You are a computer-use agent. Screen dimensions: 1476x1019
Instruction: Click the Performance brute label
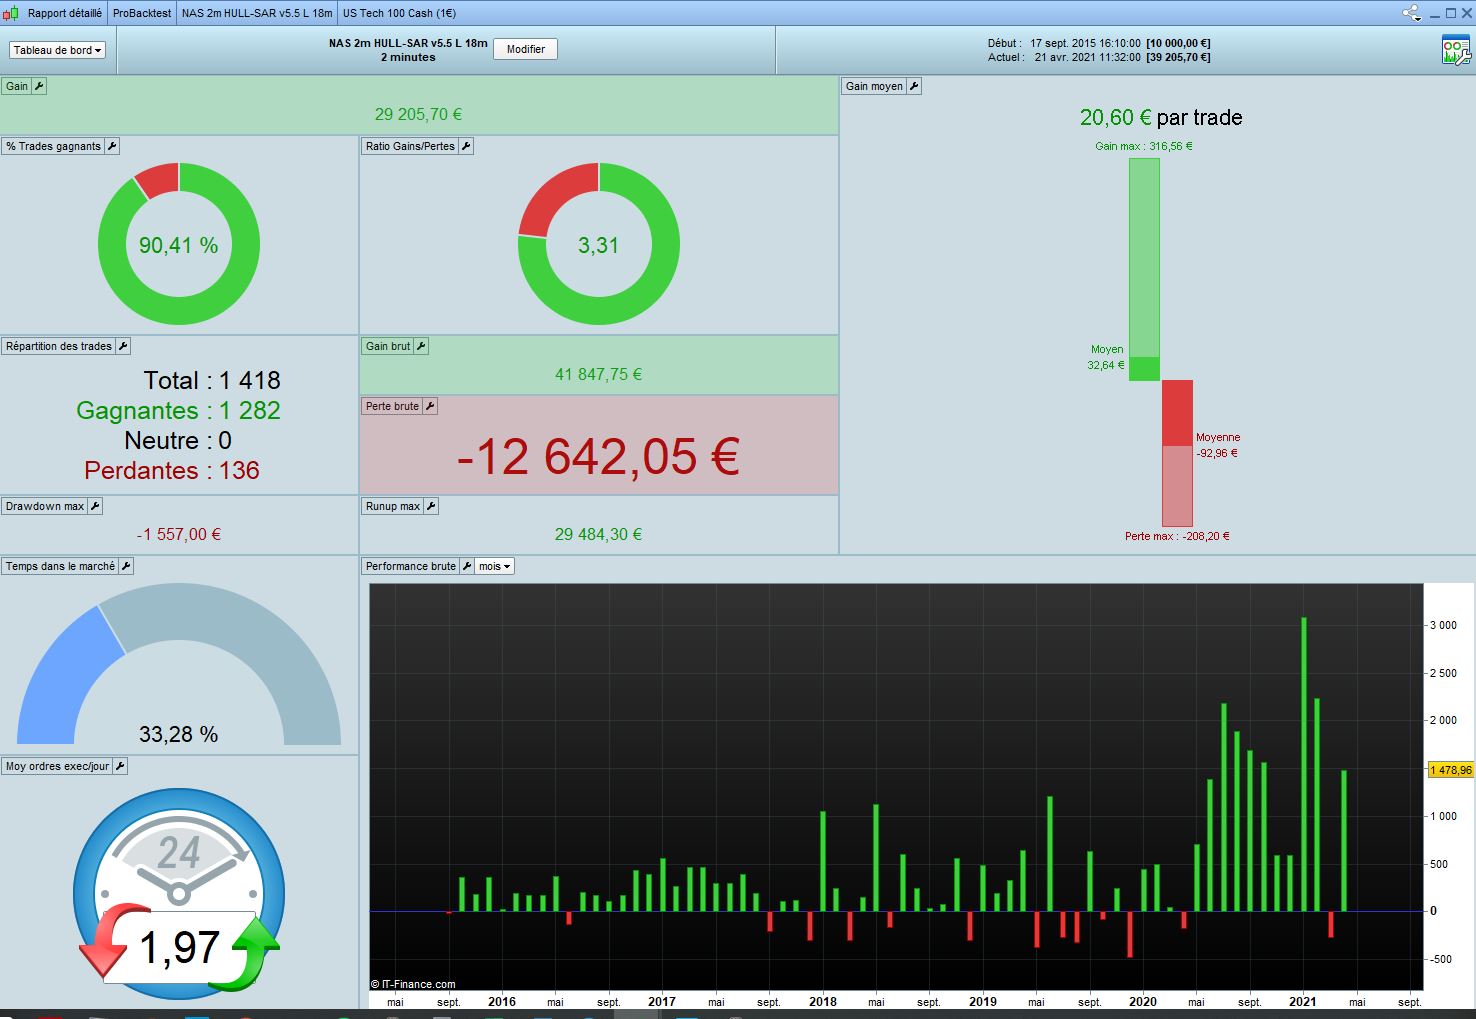[410, 566]
